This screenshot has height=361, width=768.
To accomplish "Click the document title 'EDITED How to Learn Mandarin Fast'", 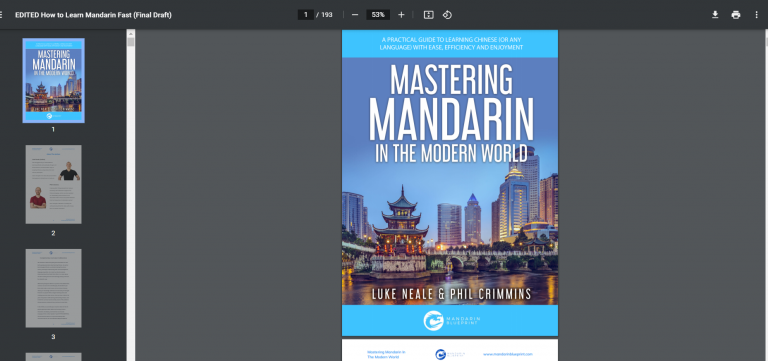I will [93, 15].
